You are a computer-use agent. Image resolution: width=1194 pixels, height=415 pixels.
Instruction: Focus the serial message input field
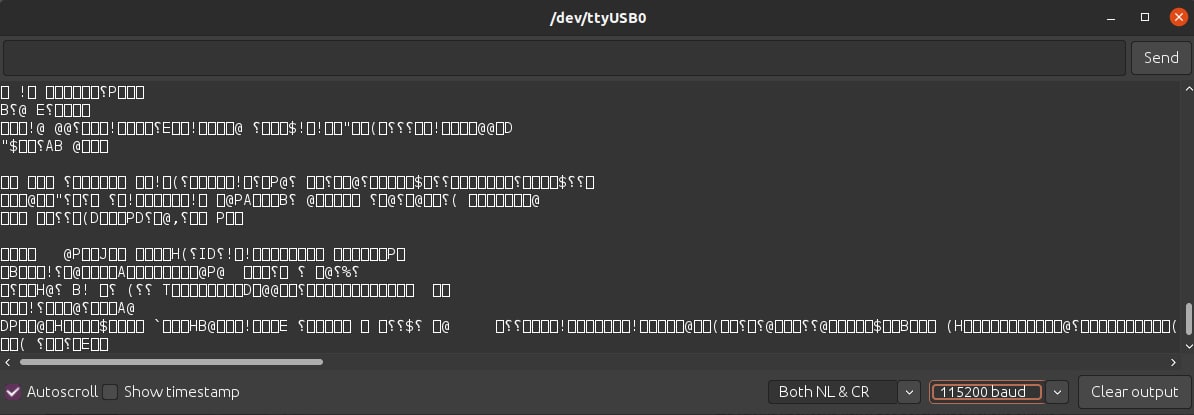point(564,58)
